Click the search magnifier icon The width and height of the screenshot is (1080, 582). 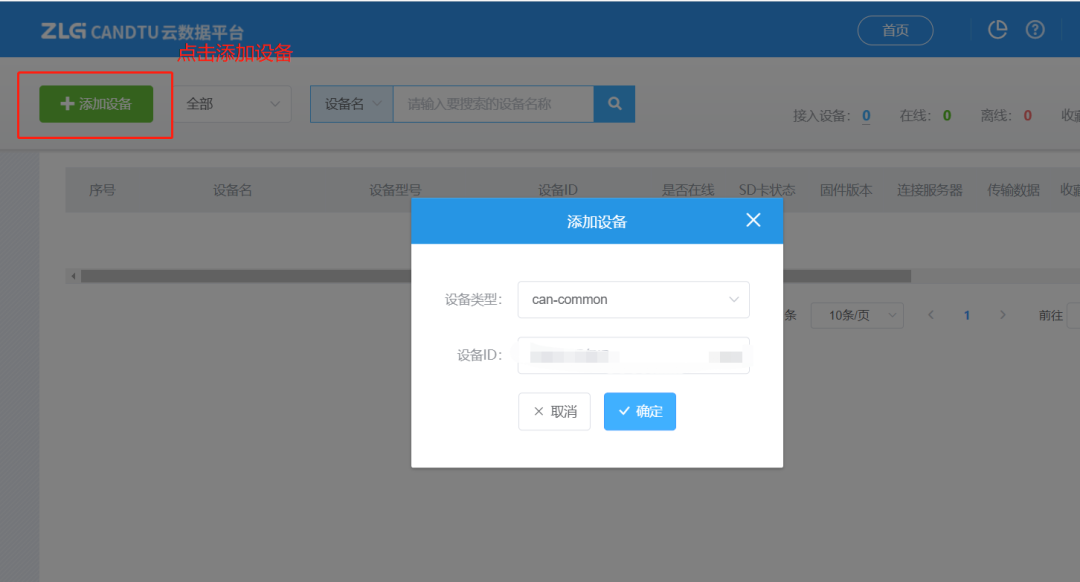pos(613,103)
